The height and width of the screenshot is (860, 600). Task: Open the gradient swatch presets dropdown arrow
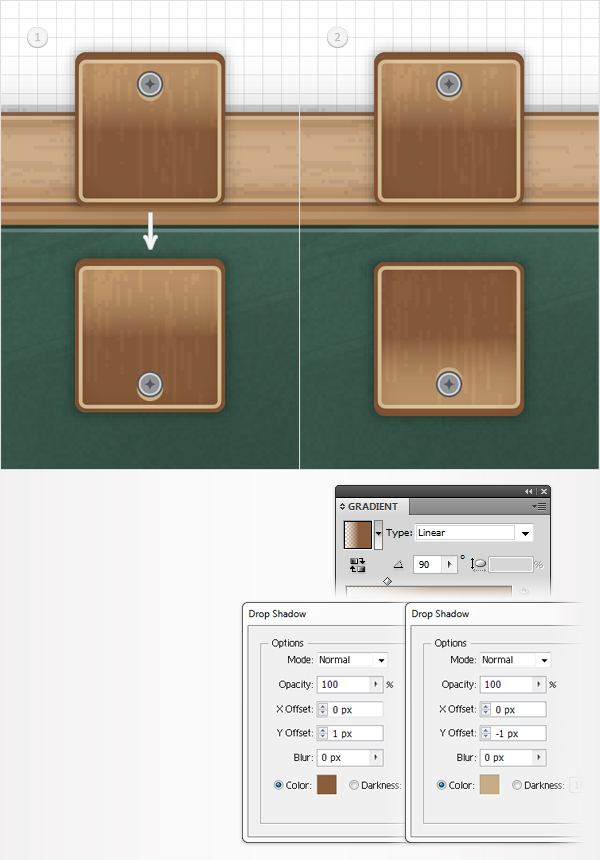point(378,535)
